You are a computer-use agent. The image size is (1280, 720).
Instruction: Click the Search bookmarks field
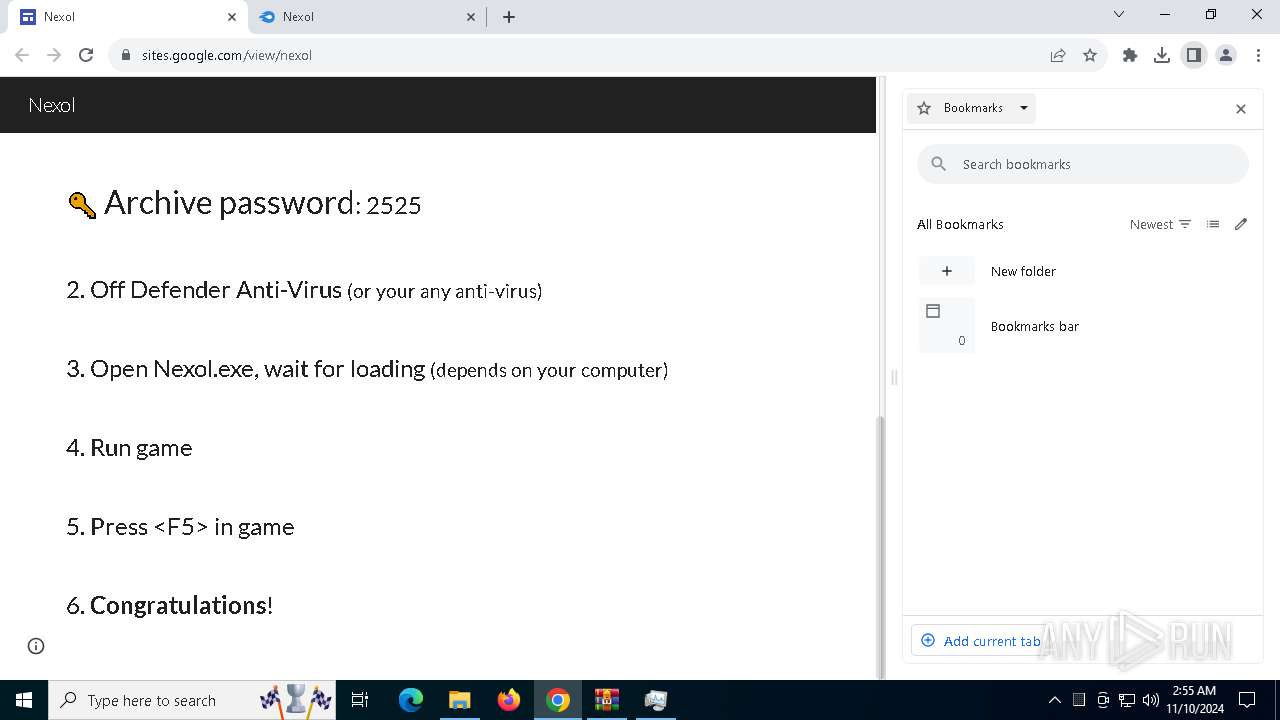pos(1083,164)
